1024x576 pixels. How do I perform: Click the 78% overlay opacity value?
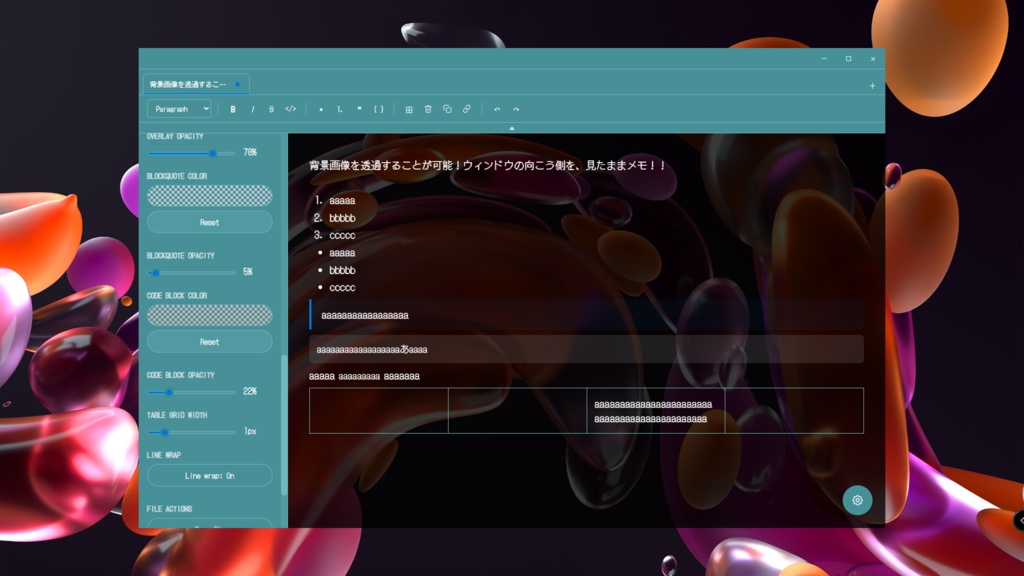click(x=249, y=152)
